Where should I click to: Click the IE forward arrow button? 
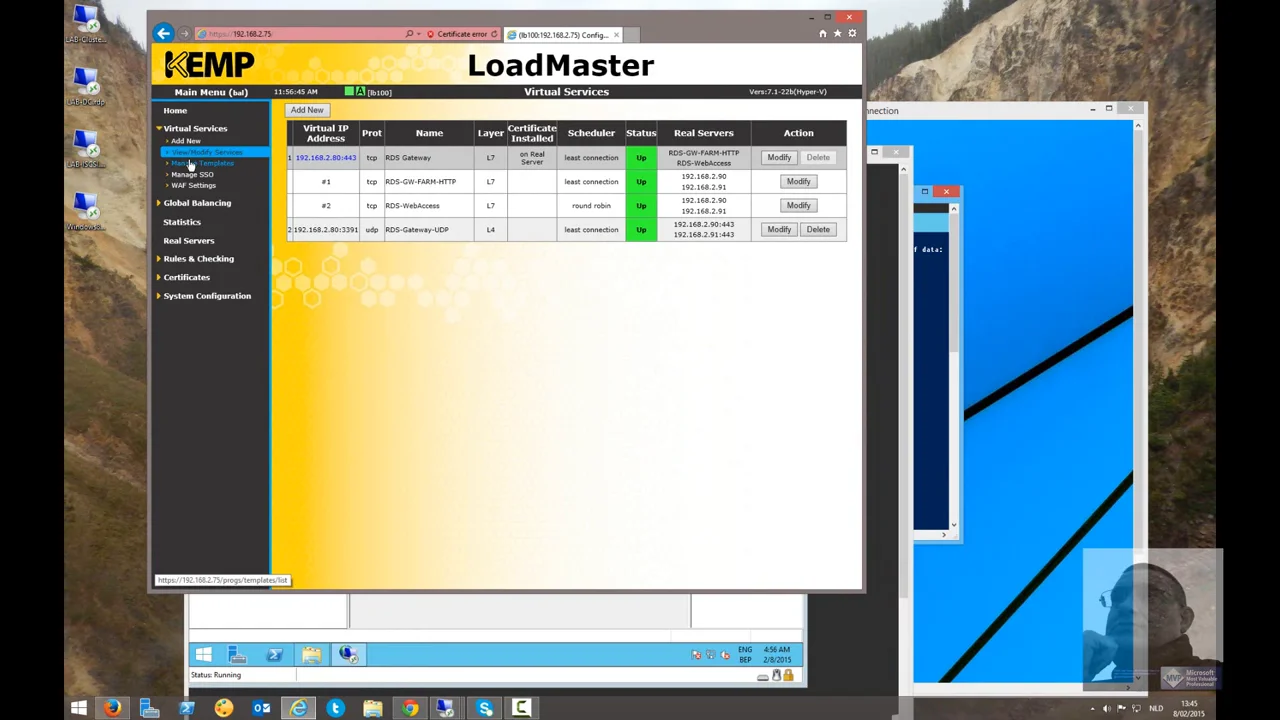[184, 34]
